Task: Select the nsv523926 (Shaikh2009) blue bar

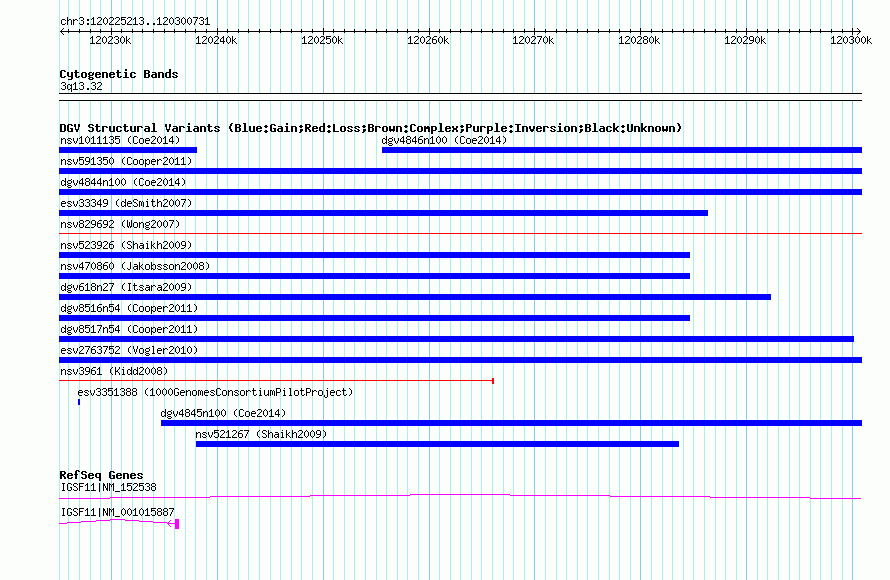Action: click(x=374, y=255)
